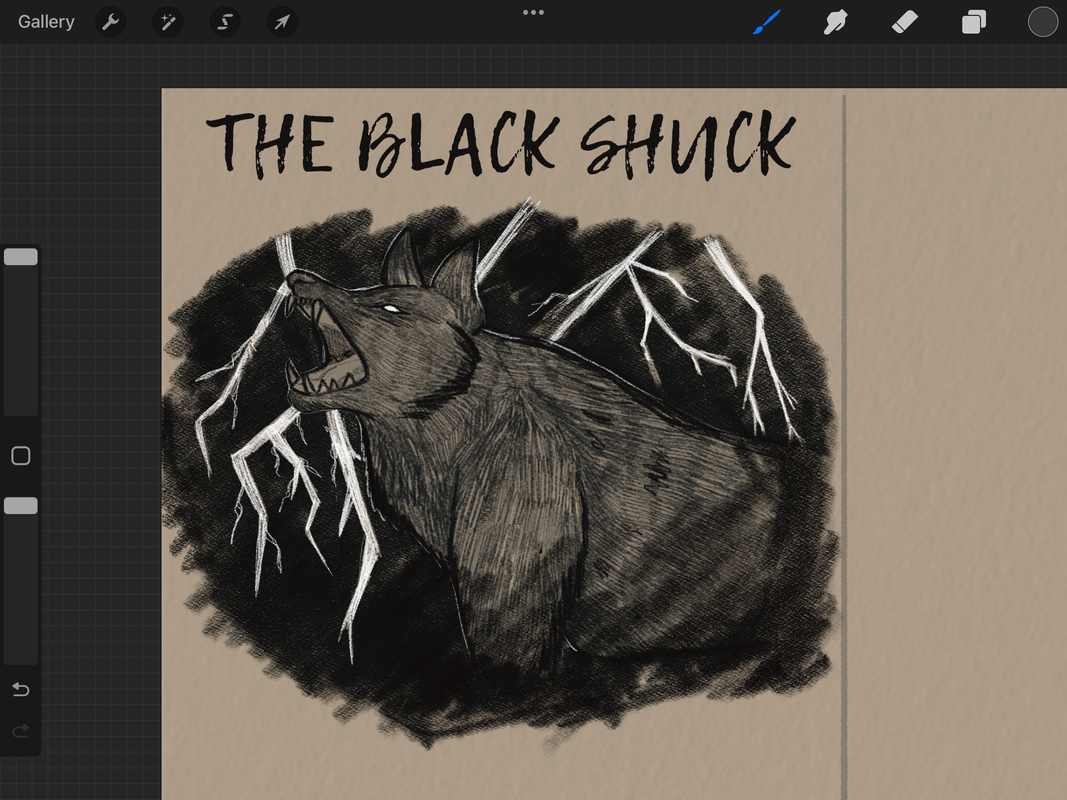Viewport: 1067px width, 800px height.
Task: Open the Adjustments magic wand menu
Action: tap(167, 22)
